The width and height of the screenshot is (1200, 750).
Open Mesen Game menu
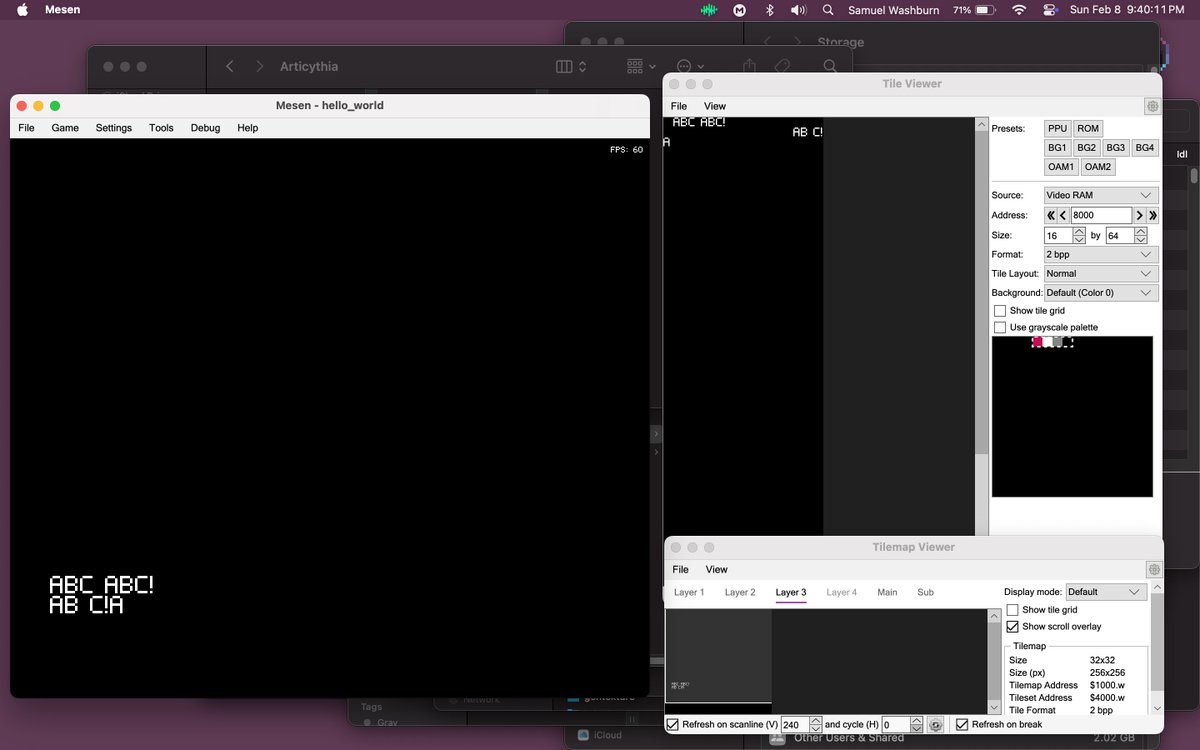pos(65,128)
